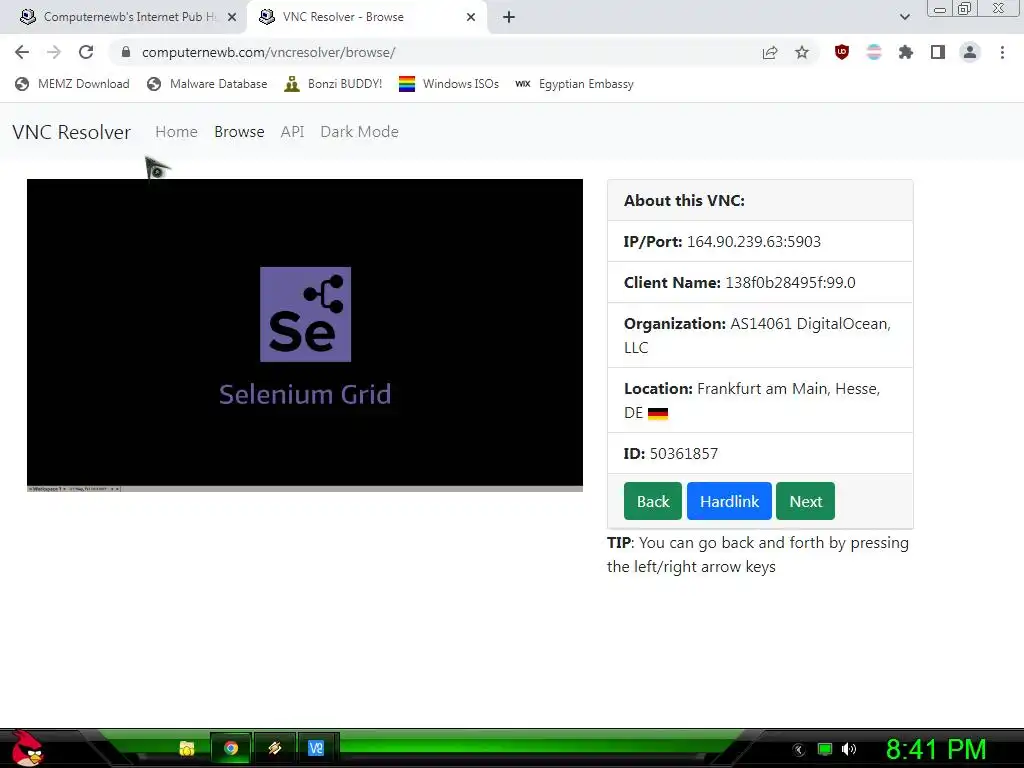This screenshot has height=768, width=1024.
Task: Go back using the browser back arrow
Action: tap(22, 52)
